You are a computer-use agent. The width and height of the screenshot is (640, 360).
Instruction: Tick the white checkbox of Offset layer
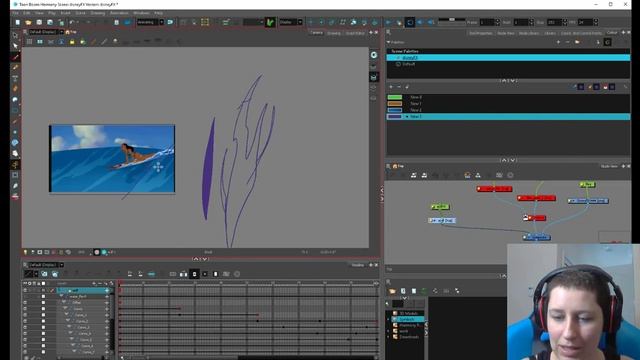point(43,303)
